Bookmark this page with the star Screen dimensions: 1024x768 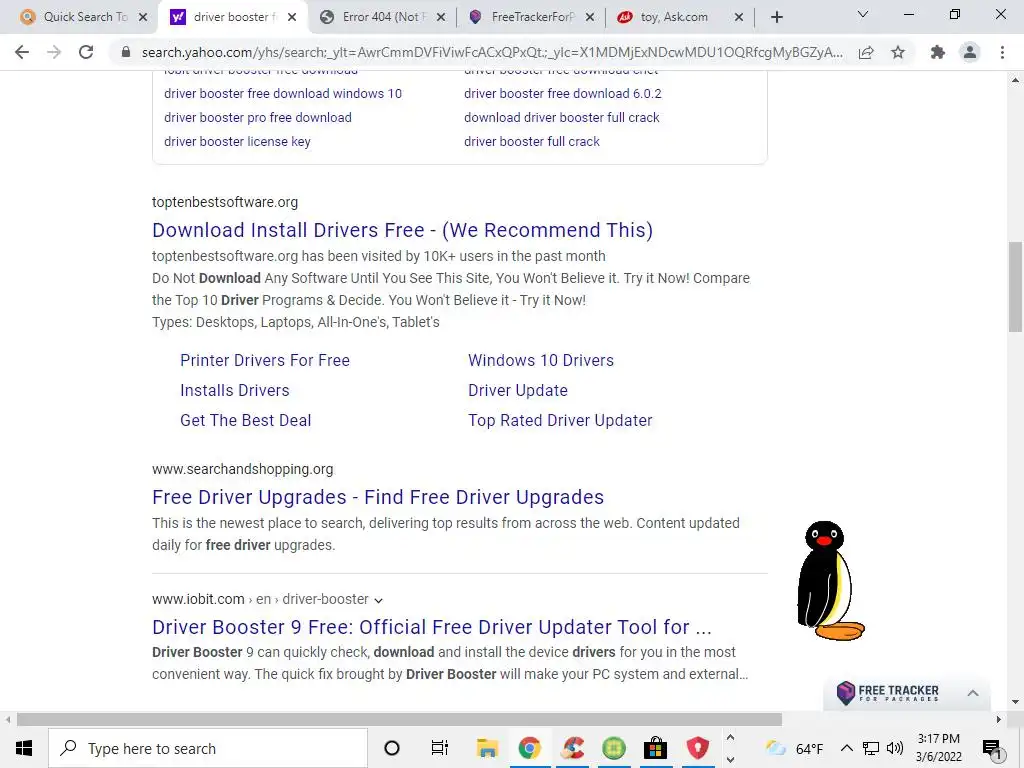coord(898,52)
